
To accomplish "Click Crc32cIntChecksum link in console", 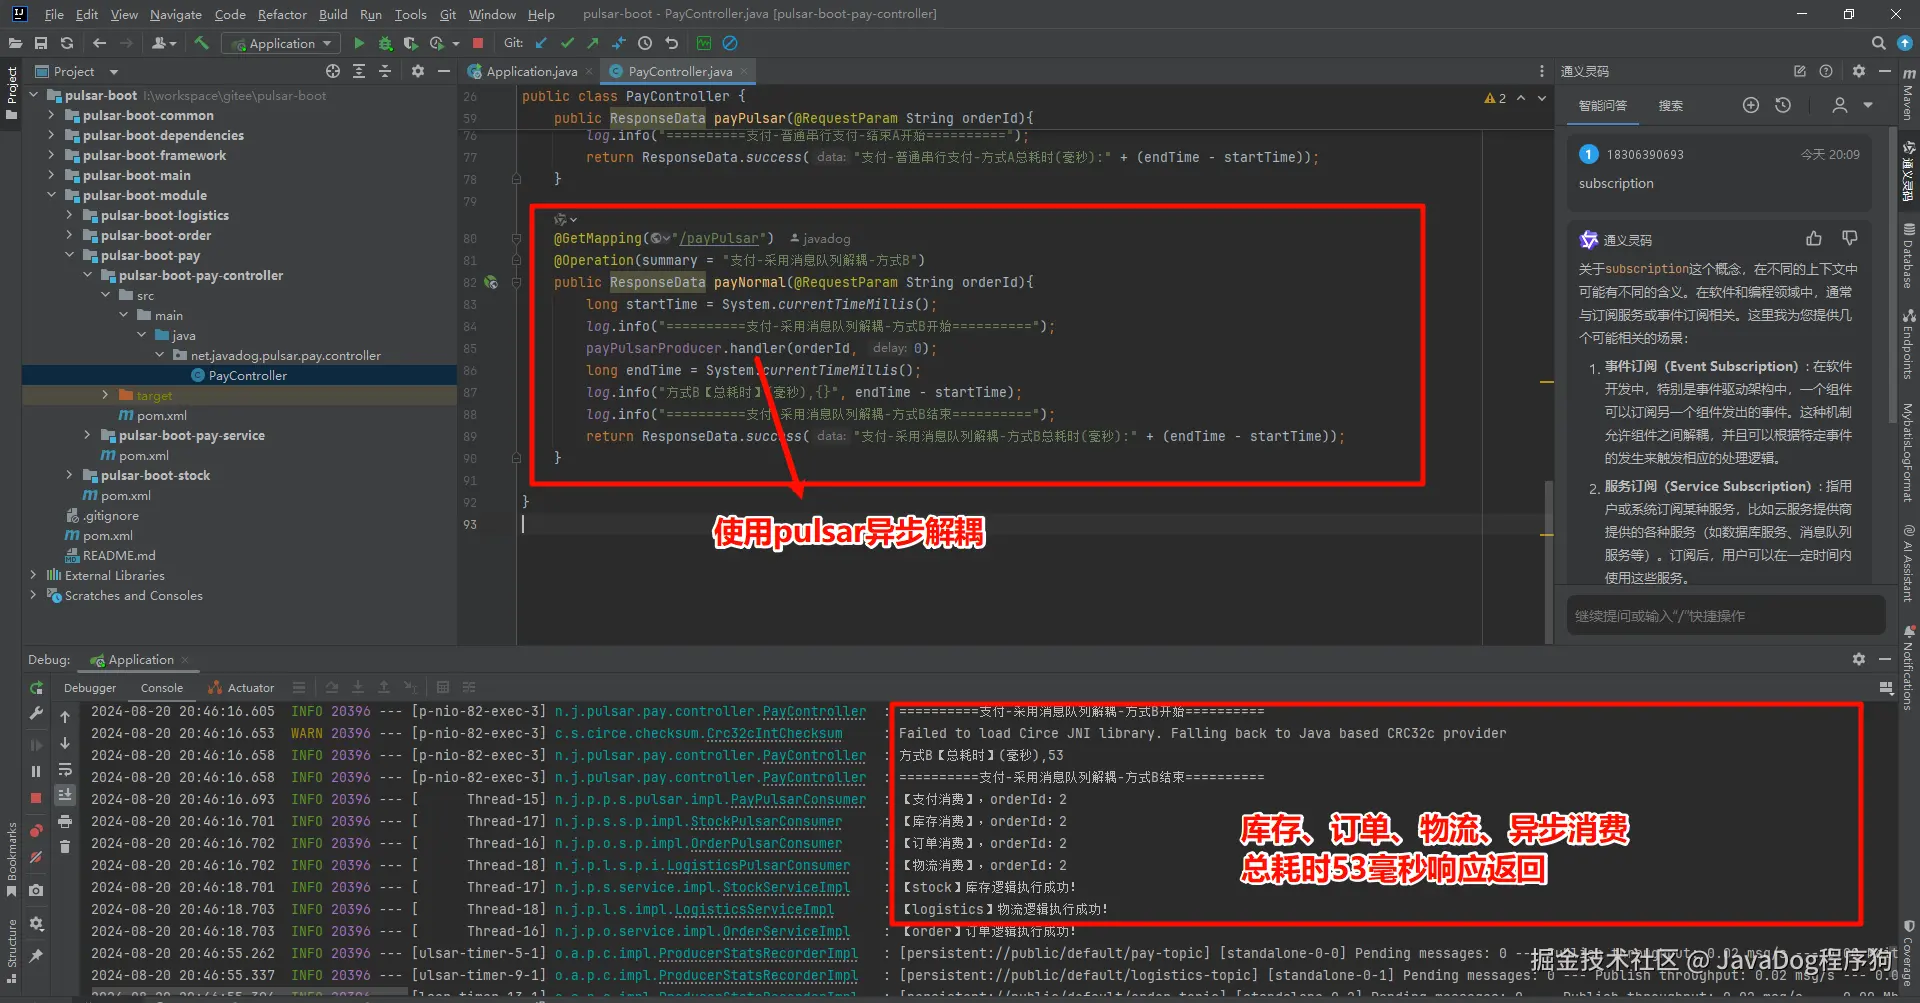I will (x=774, y=734).
